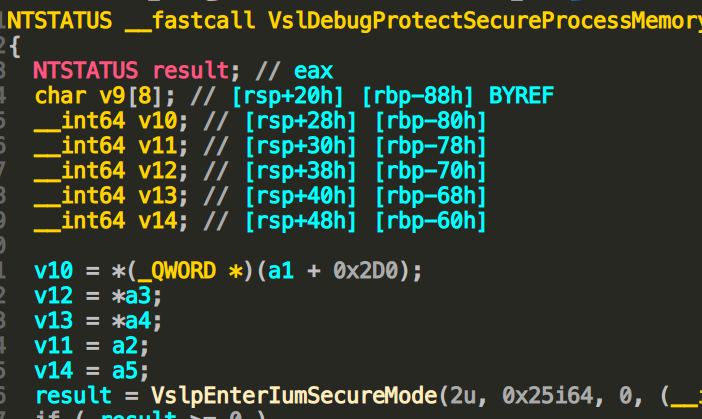Click the VslDebugProtectSecureProcessMemory function name

485,21
